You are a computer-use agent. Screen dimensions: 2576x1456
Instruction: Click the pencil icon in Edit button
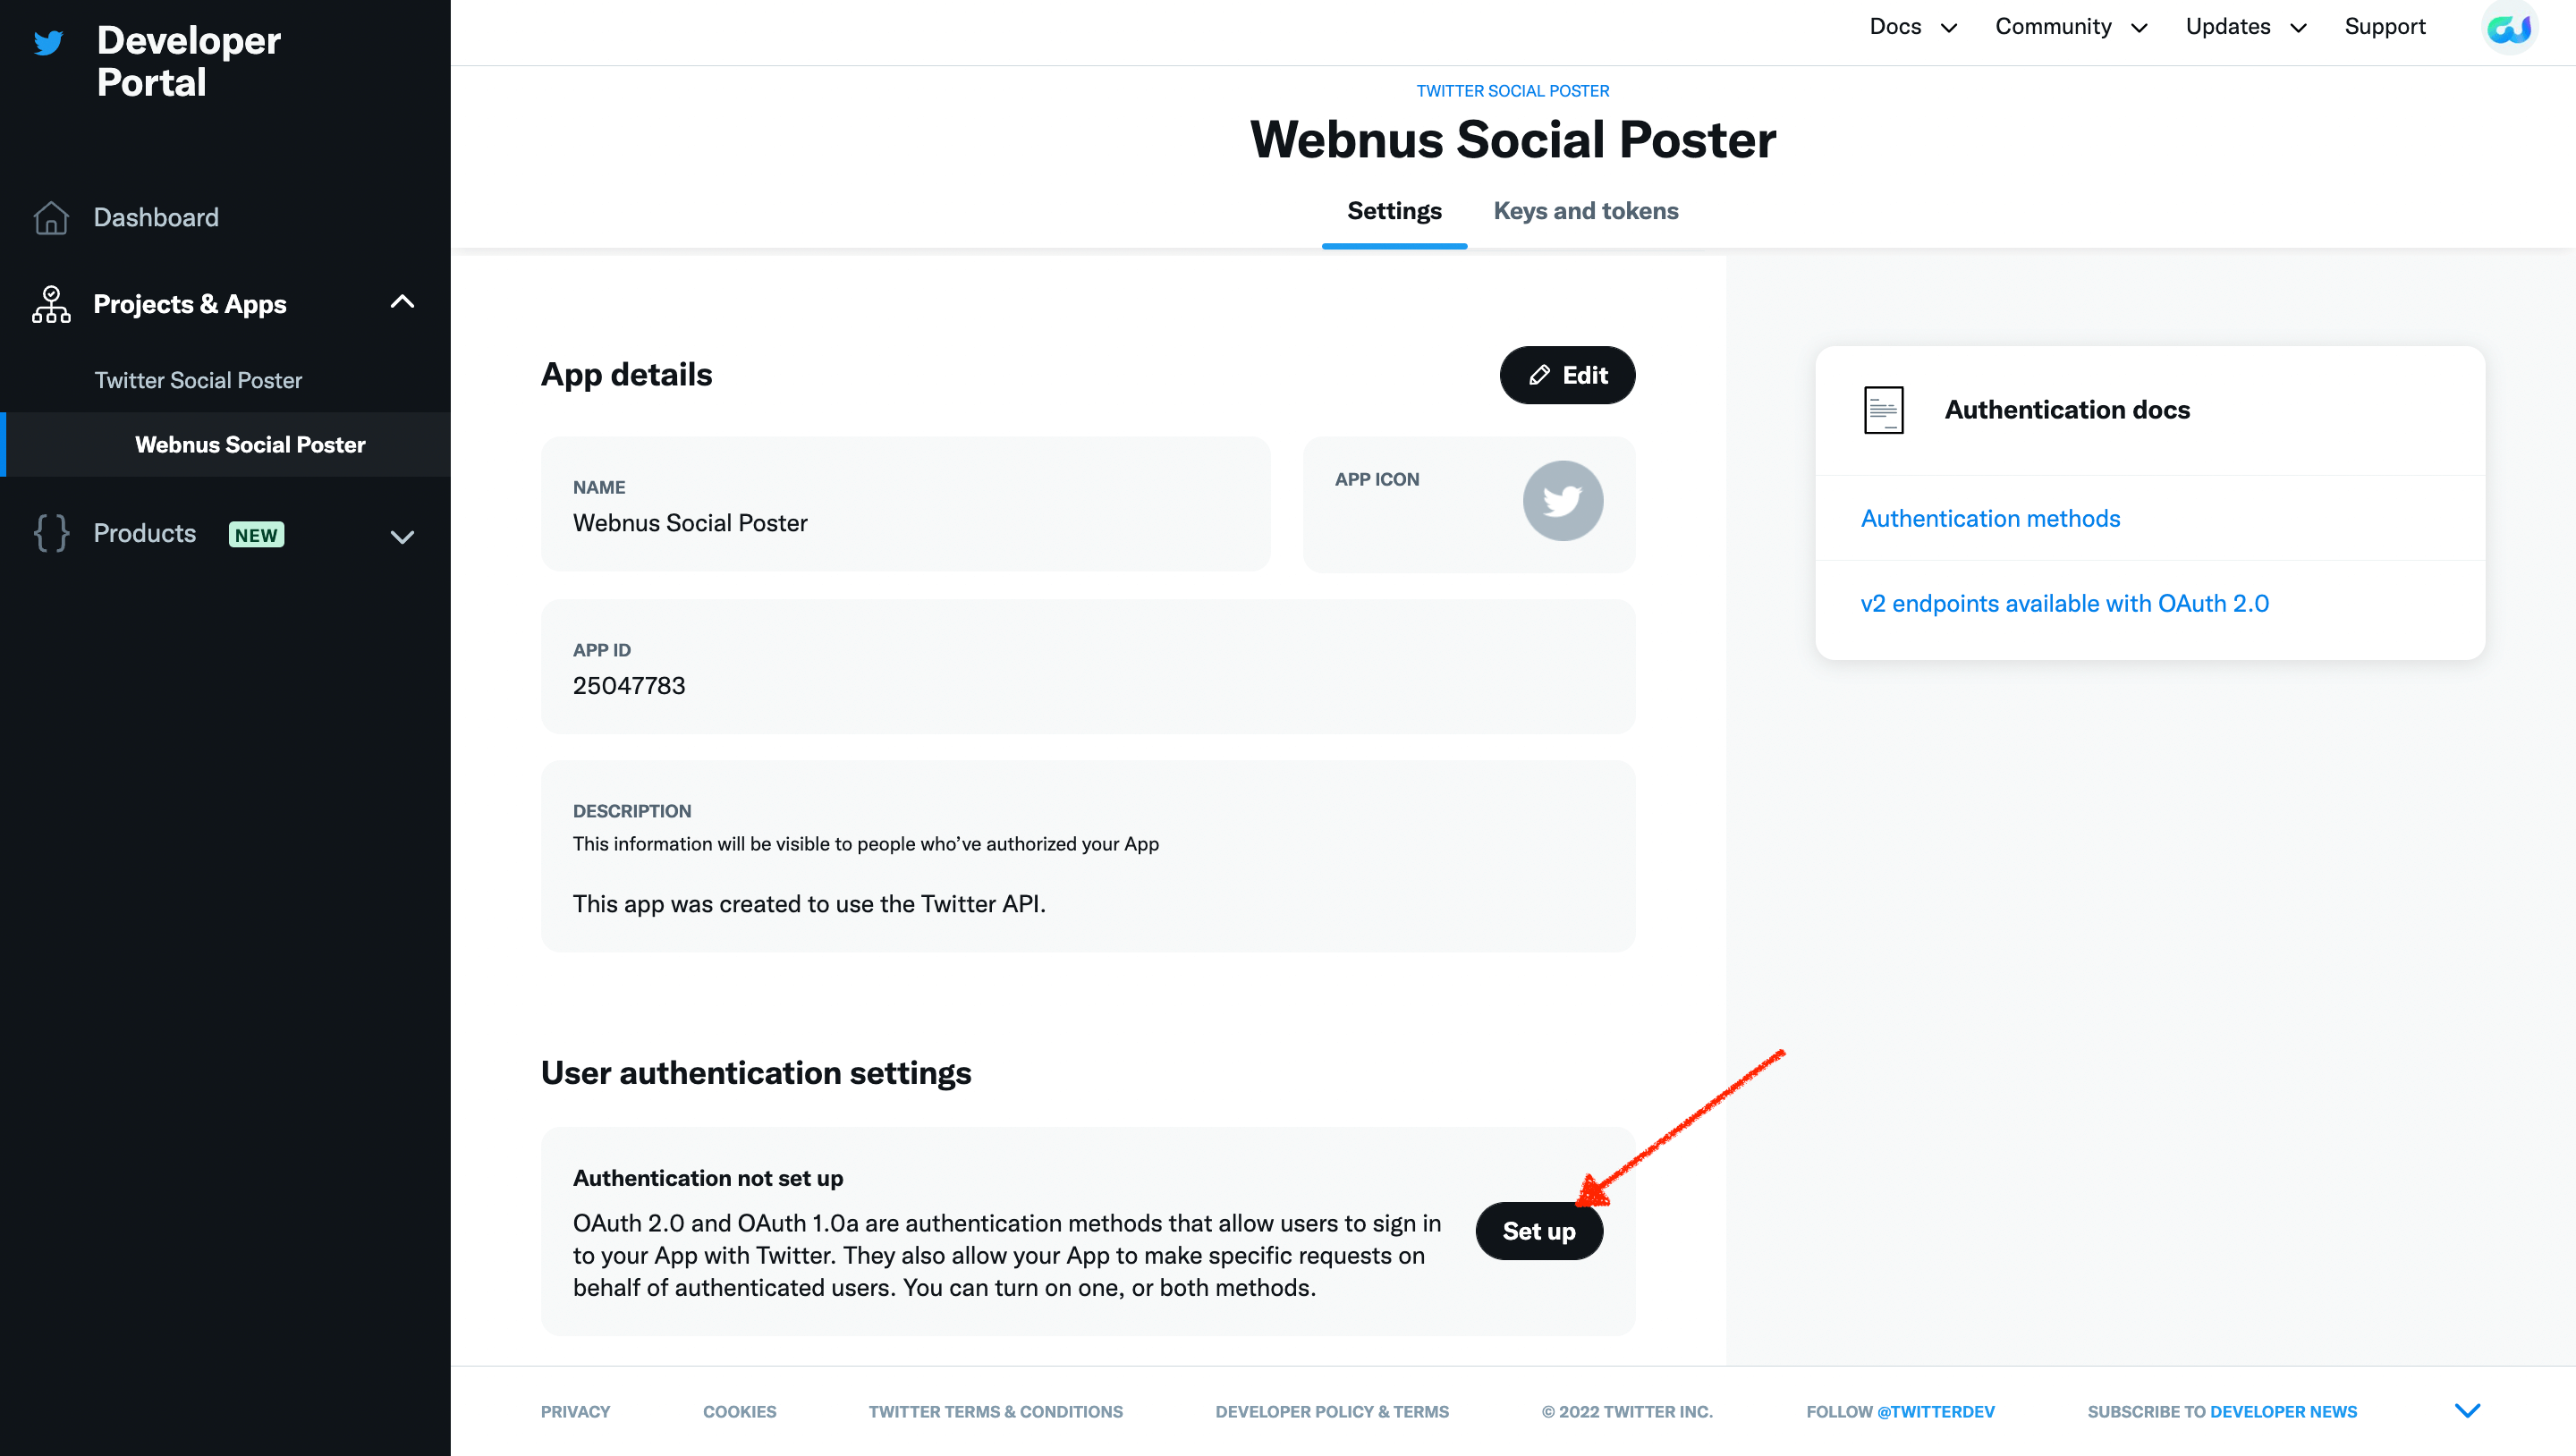1539,375
